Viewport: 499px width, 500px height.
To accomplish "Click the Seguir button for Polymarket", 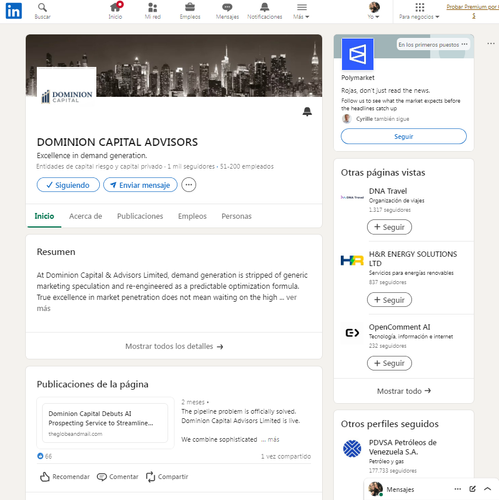I will 404,136.
